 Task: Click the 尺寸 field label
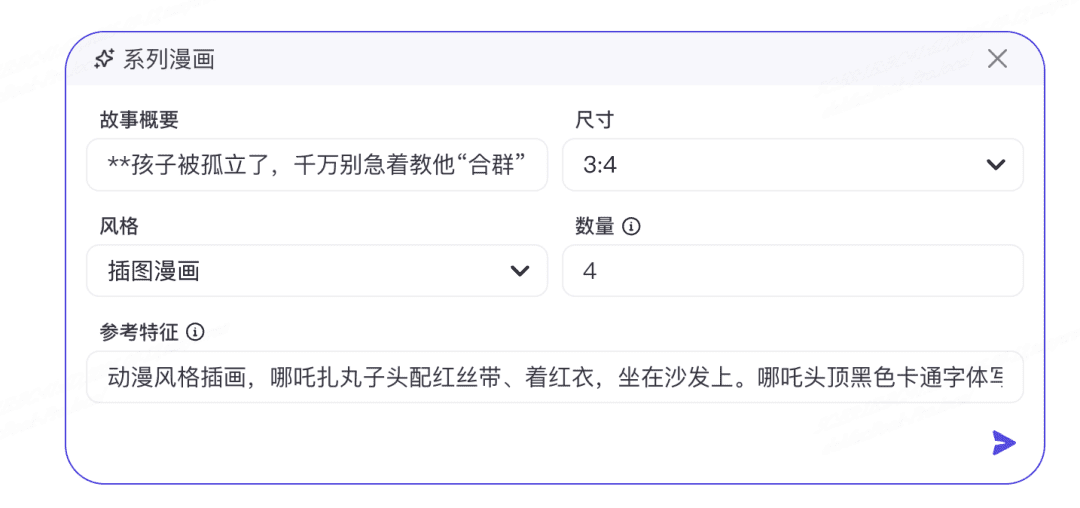click(594, 120)
